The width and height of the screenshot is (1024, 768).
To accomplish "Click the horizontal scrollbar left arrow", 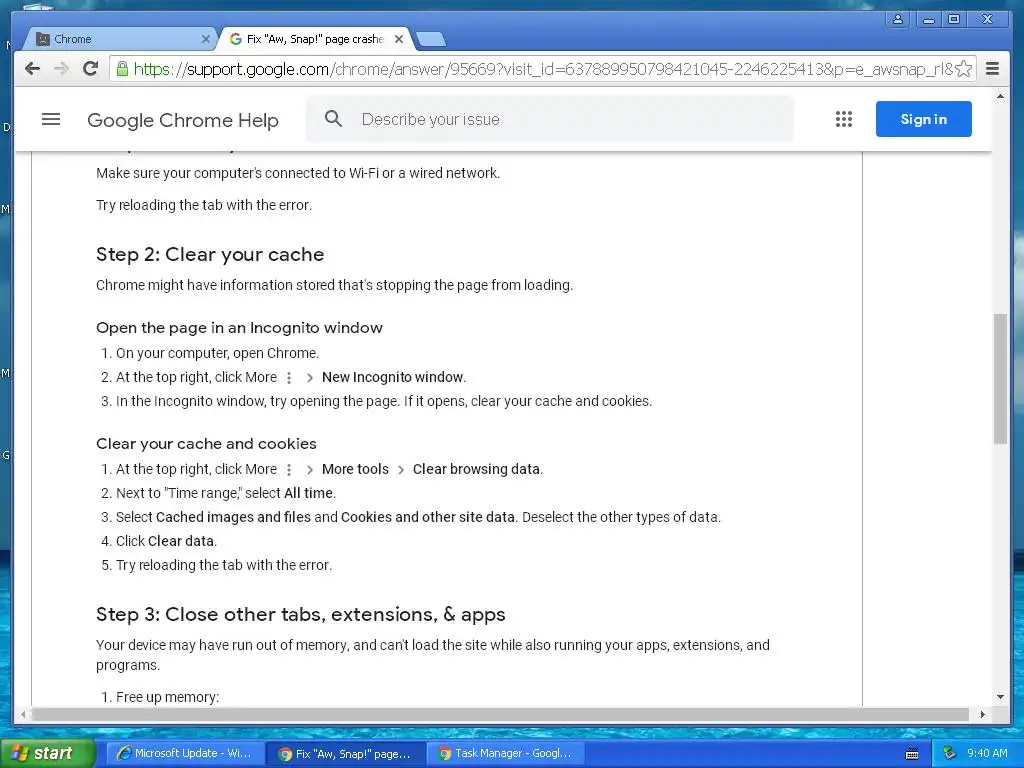I will 23,714.
